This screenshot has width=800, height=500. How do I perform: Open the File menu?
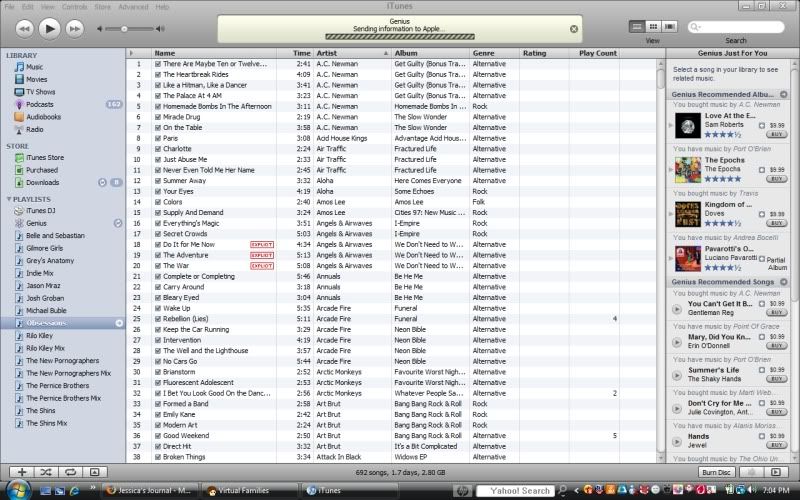coord(10,7)
